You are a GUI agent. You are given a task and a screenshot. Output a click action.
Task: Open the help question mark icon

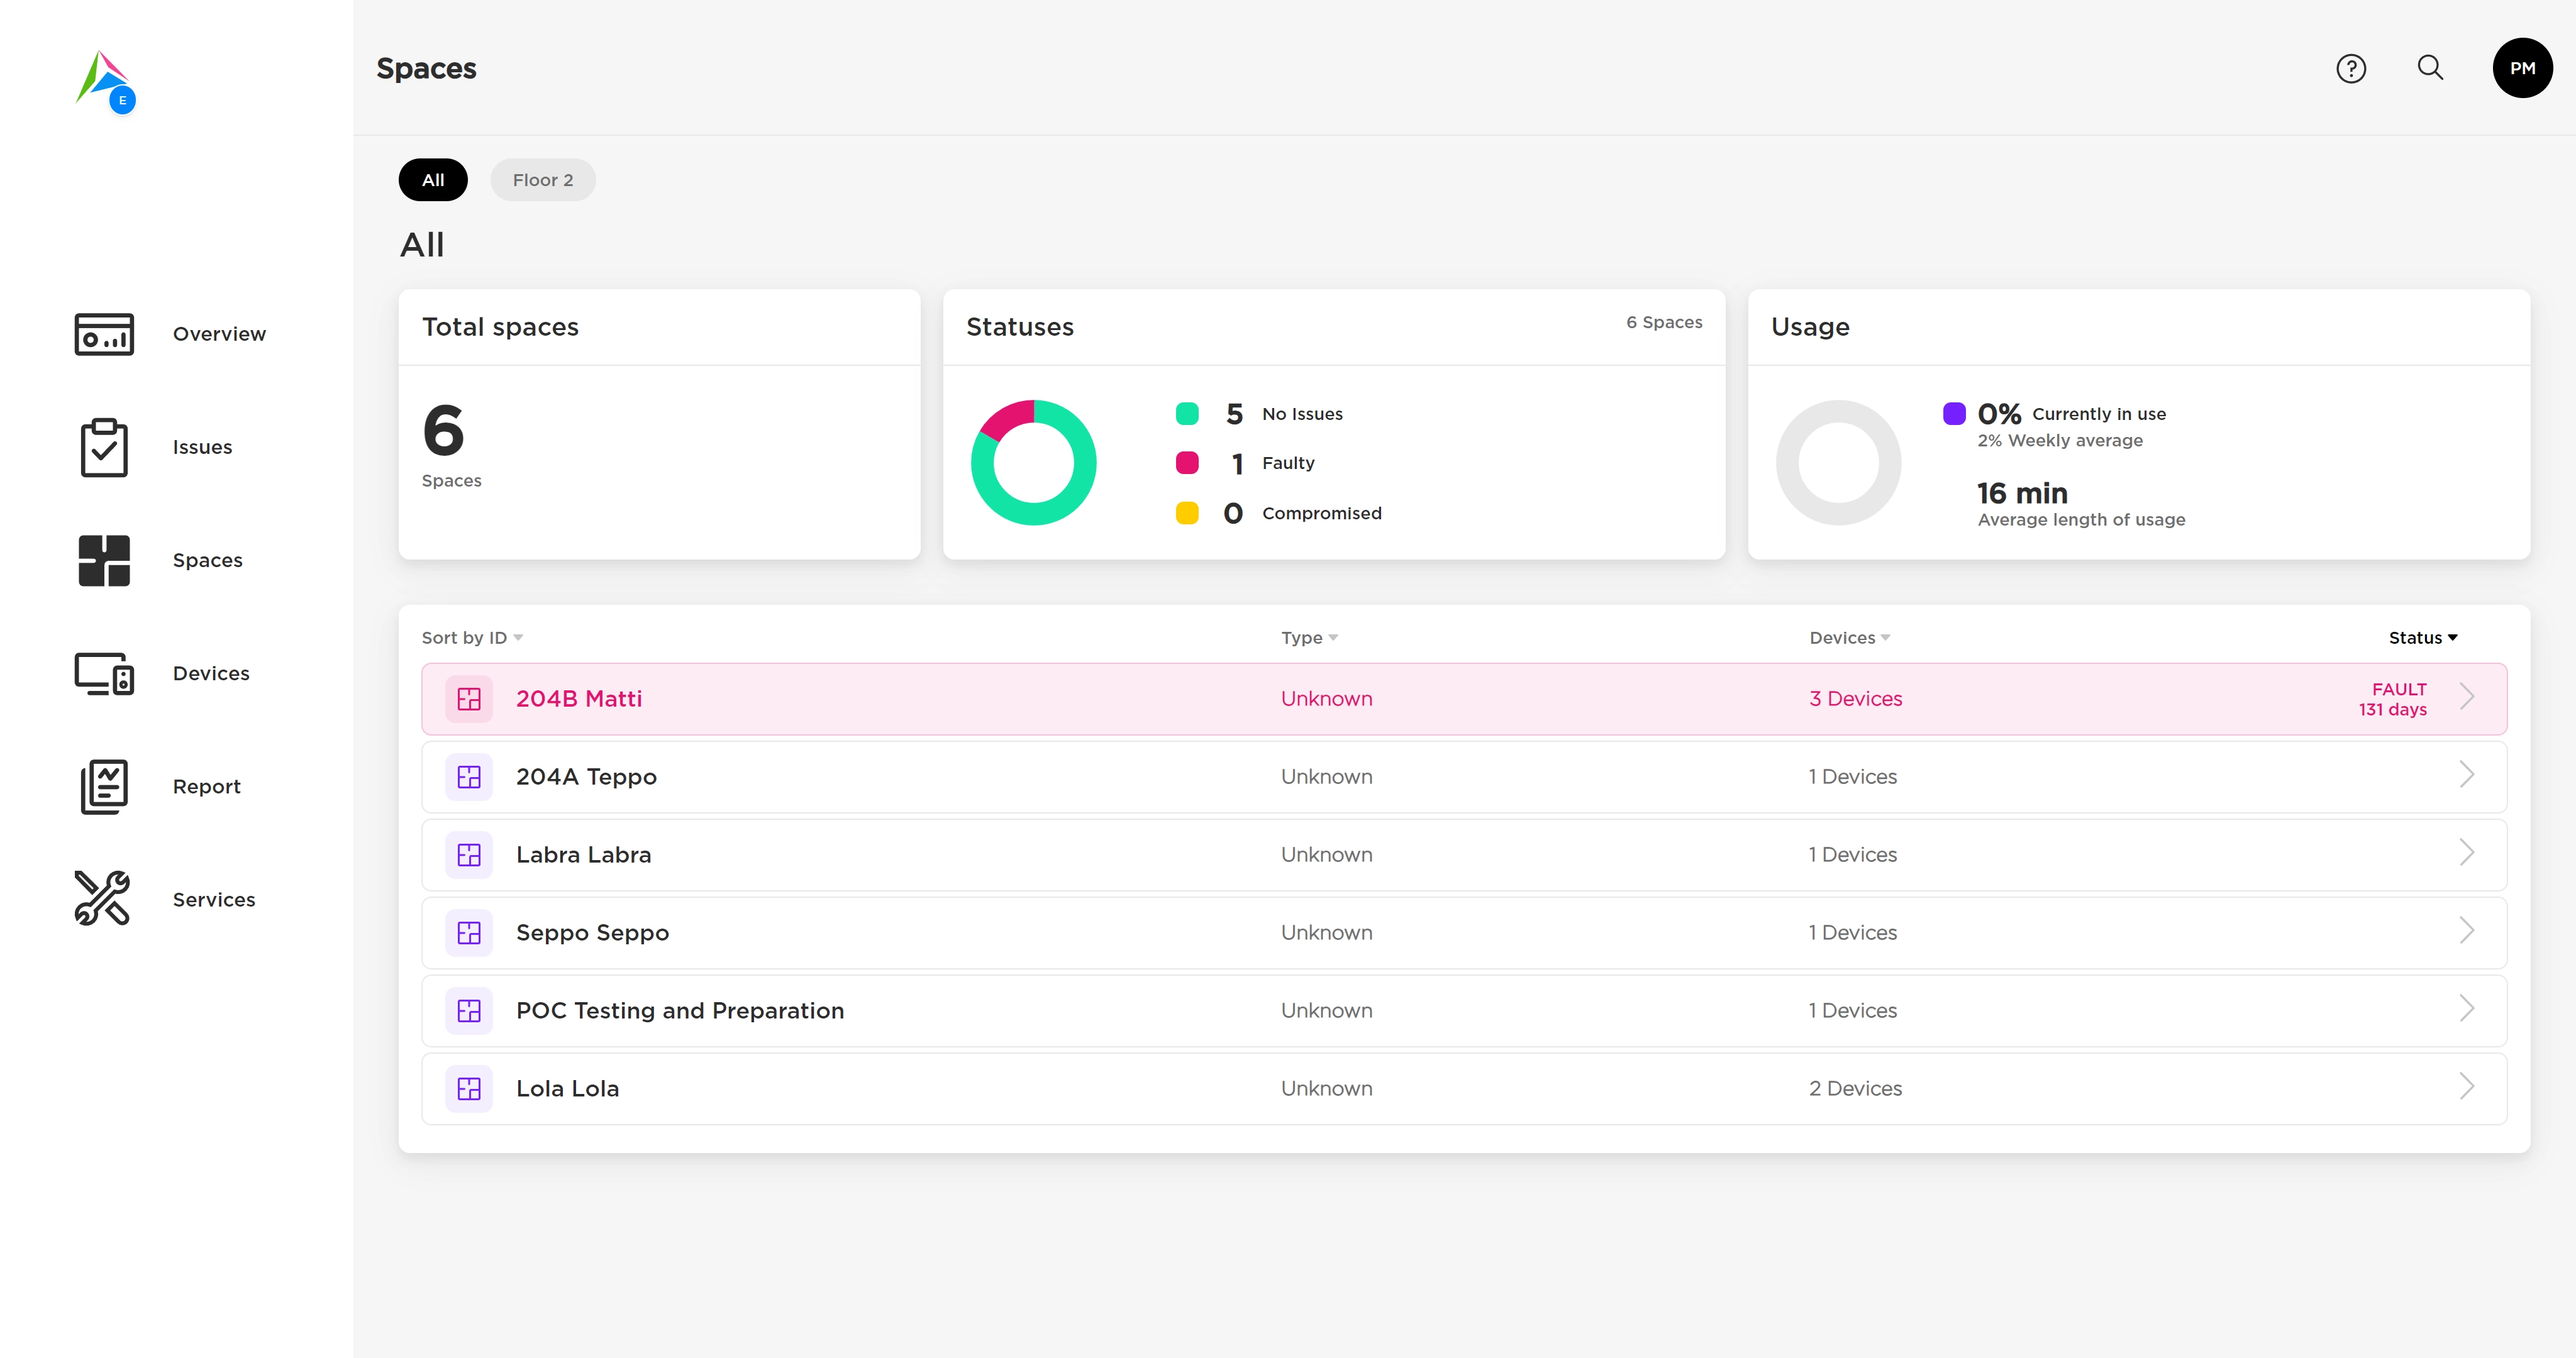click(x=2351, y=68)
